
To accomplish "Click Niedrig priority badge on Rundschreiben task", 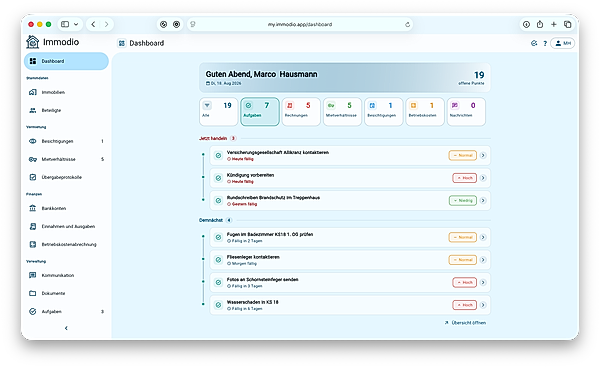I will [463, 200].
